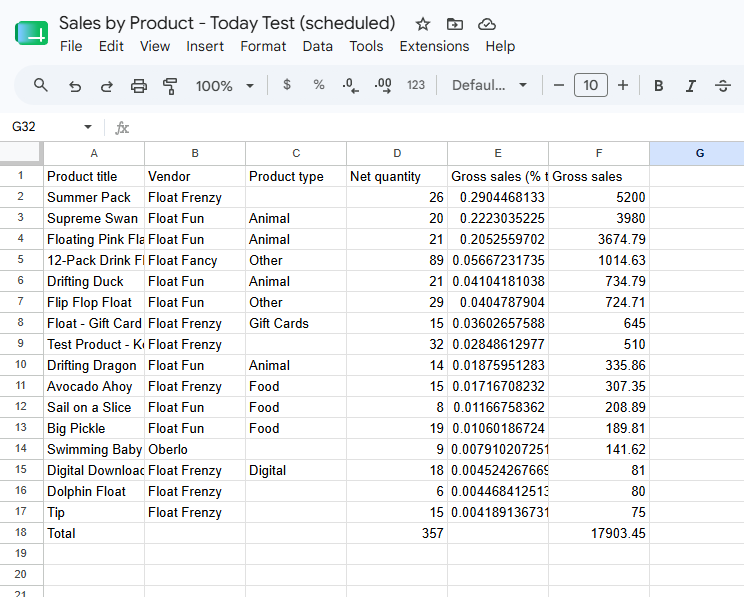Open the Extensions menu
This screenshot has width=744, height=597.
coord(434,46)
